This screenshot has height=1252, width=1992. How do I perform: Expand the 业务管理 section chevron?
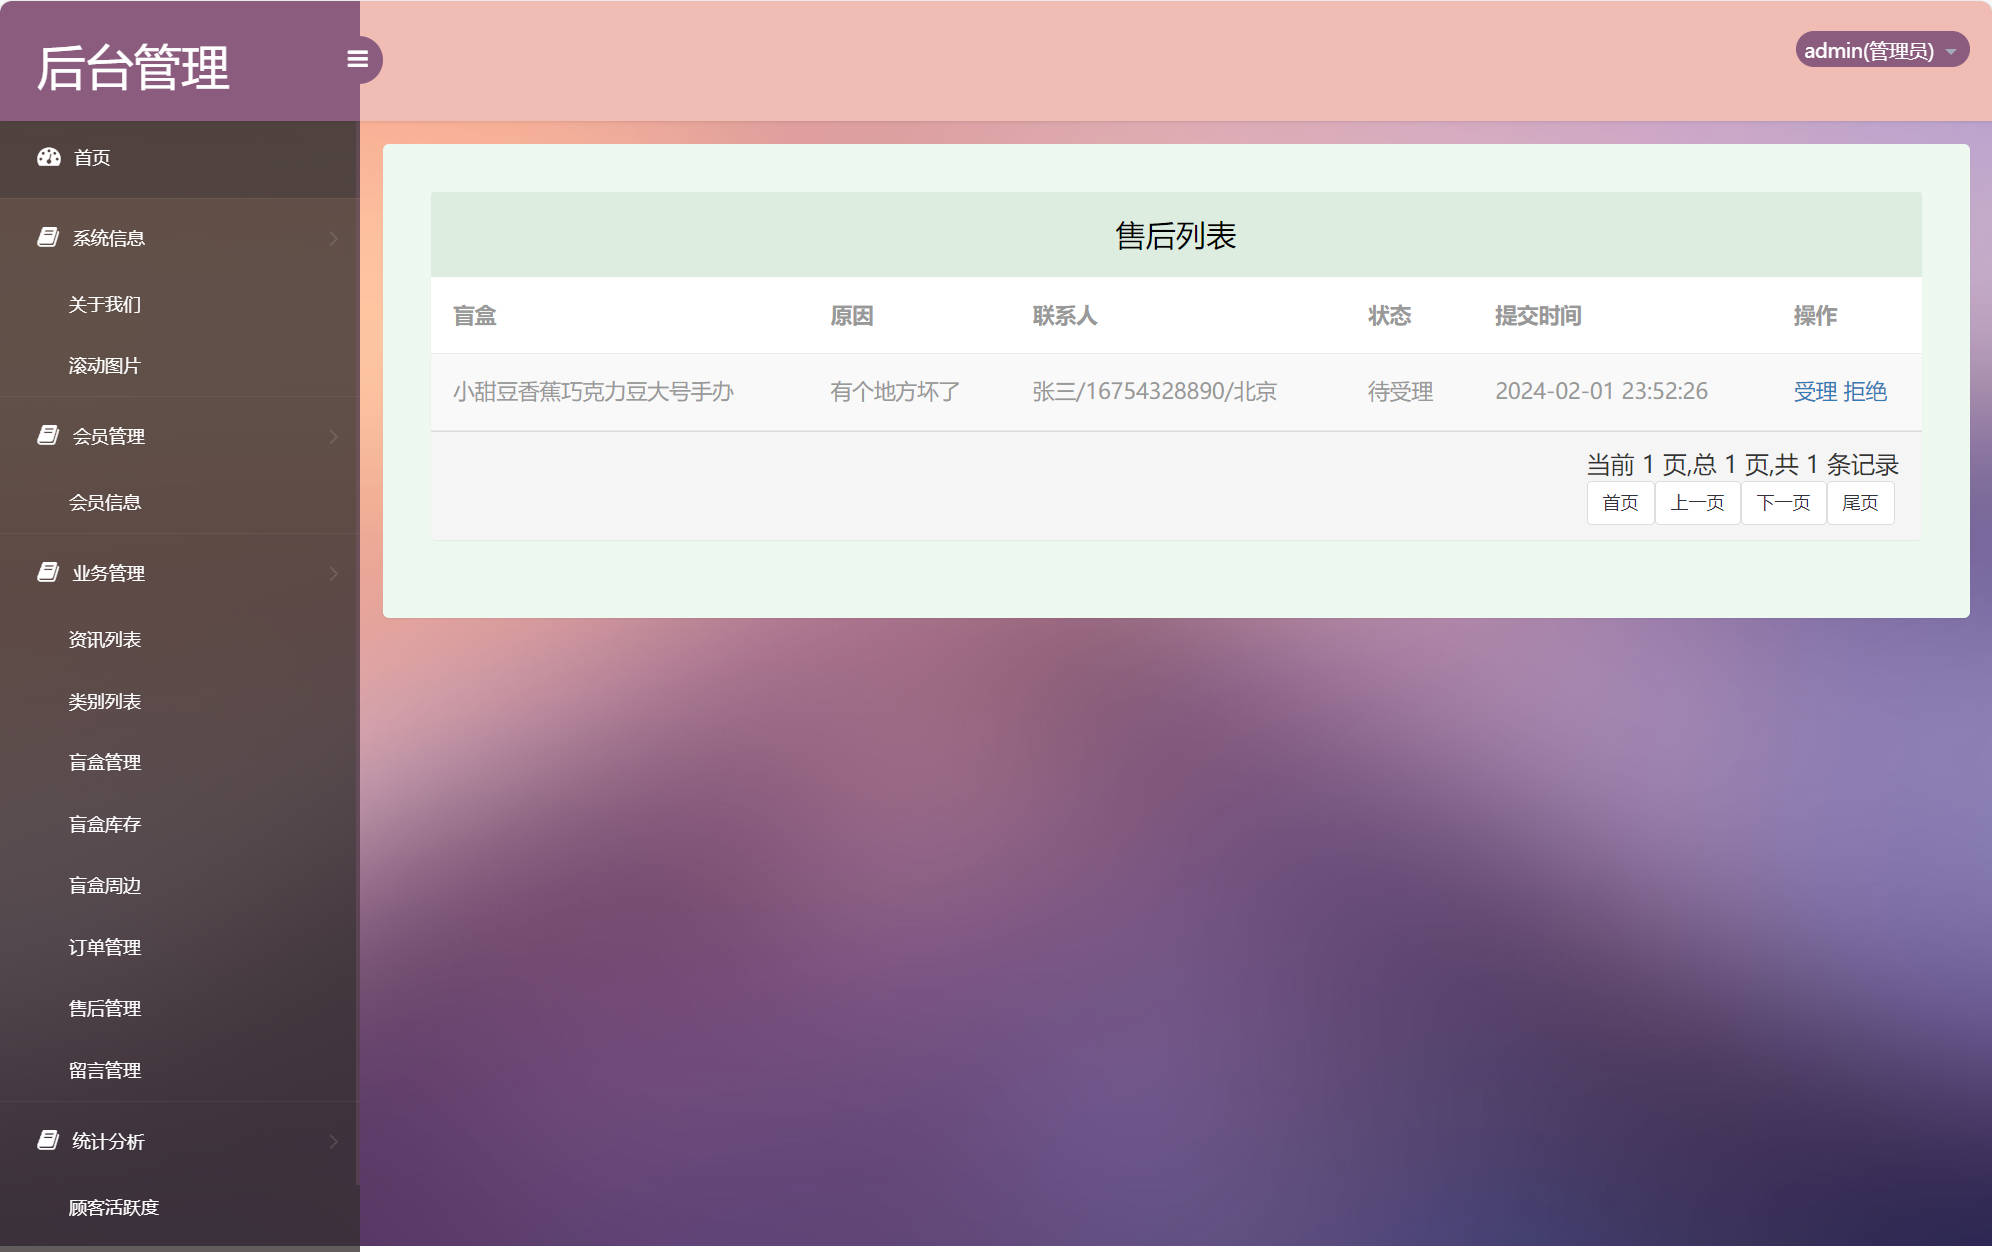tap(334, 573)
